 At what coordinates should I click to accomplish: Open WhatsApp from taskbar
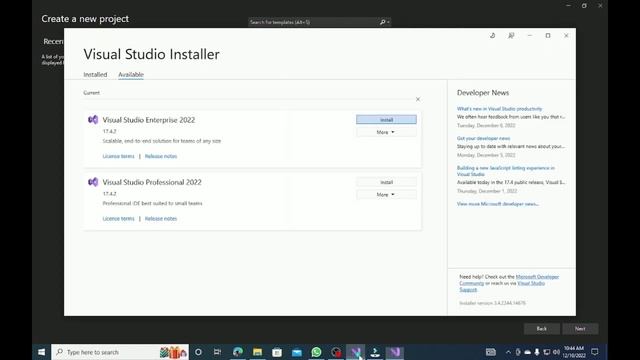pyautogui.click(x=316, y=352)
